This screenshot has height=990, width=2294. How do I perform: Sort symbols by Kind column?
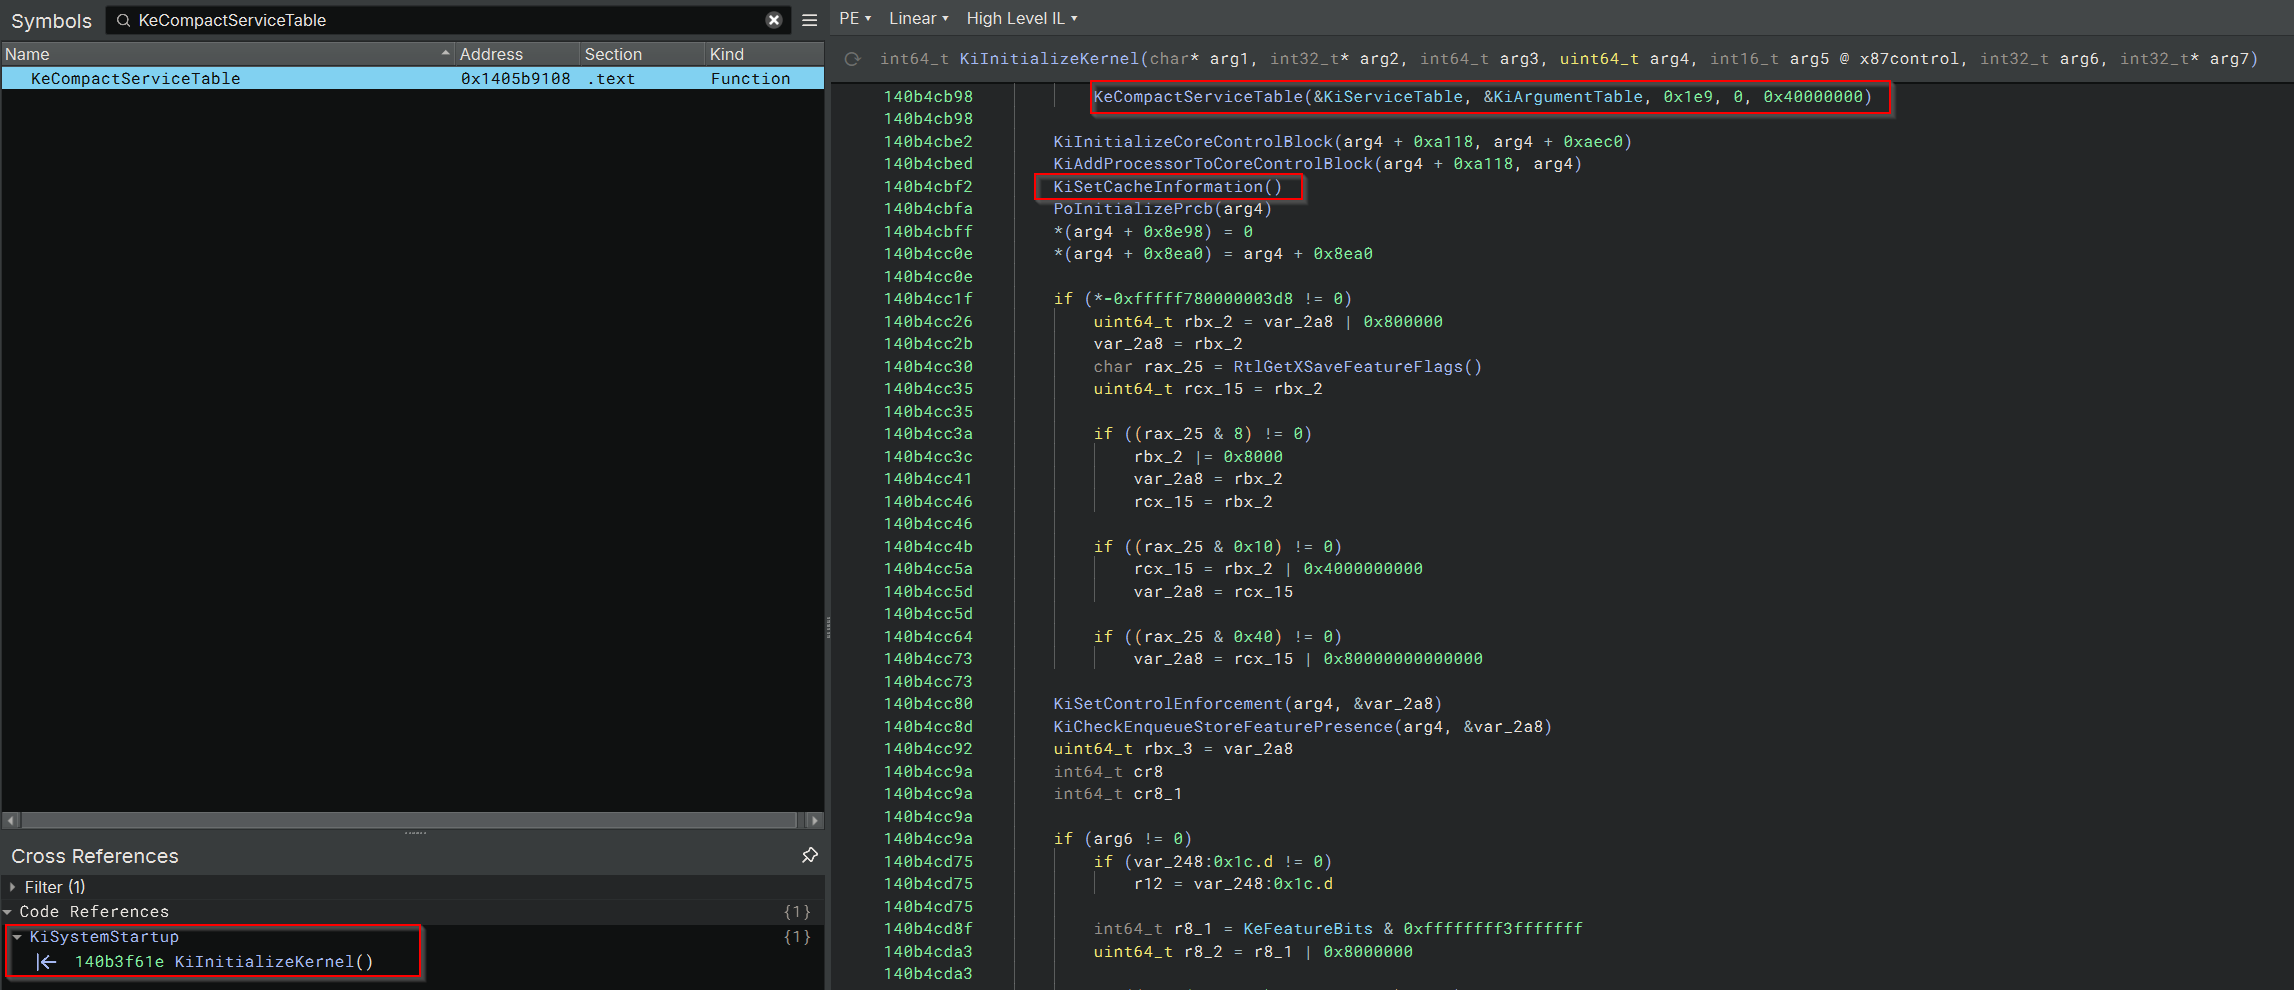(x=764, y=54)
